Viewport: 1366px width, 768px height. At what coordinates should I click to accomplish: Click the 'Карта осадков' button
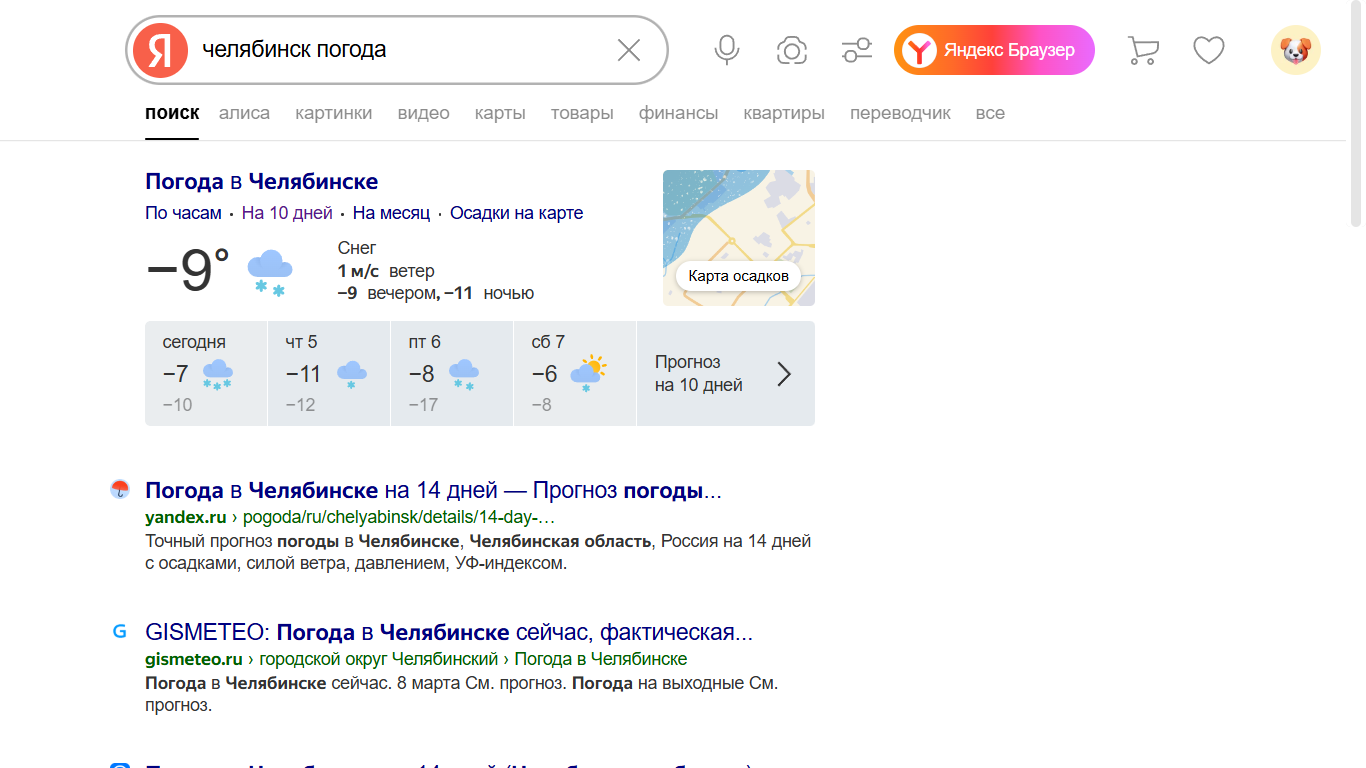pos(739,276)
